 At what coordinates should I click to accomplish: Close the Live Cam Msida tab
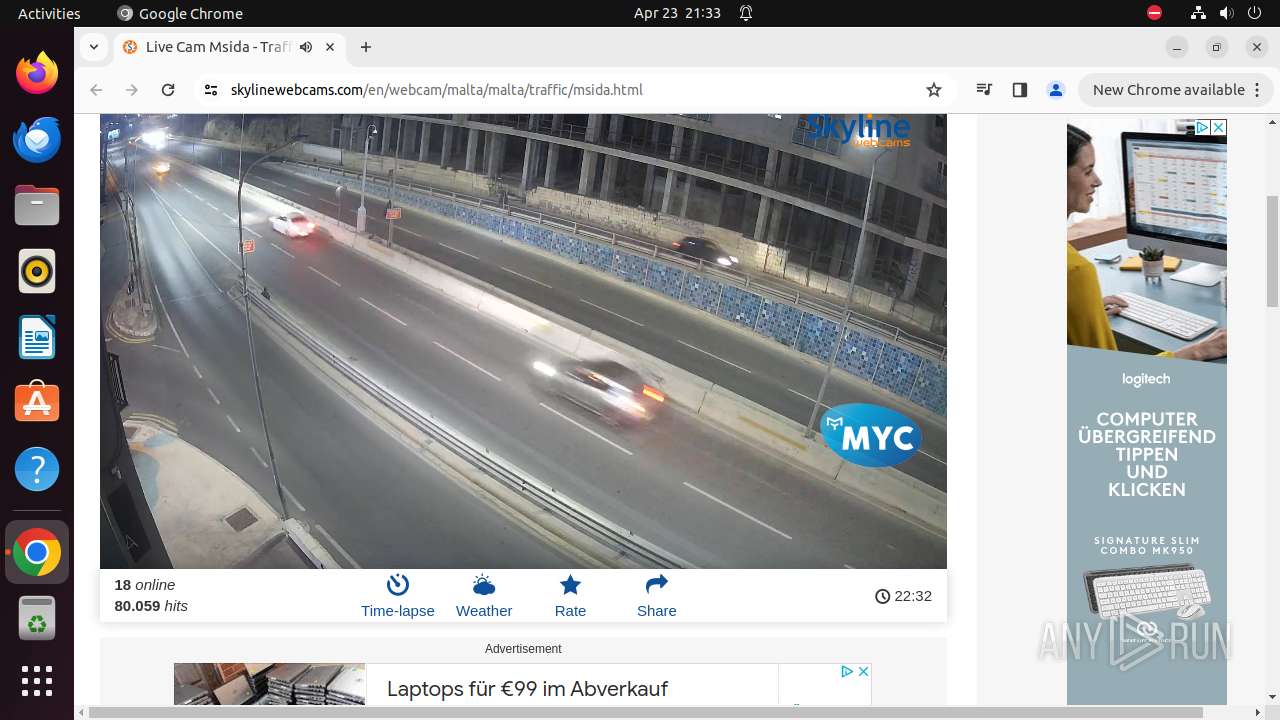click(330, 47)
